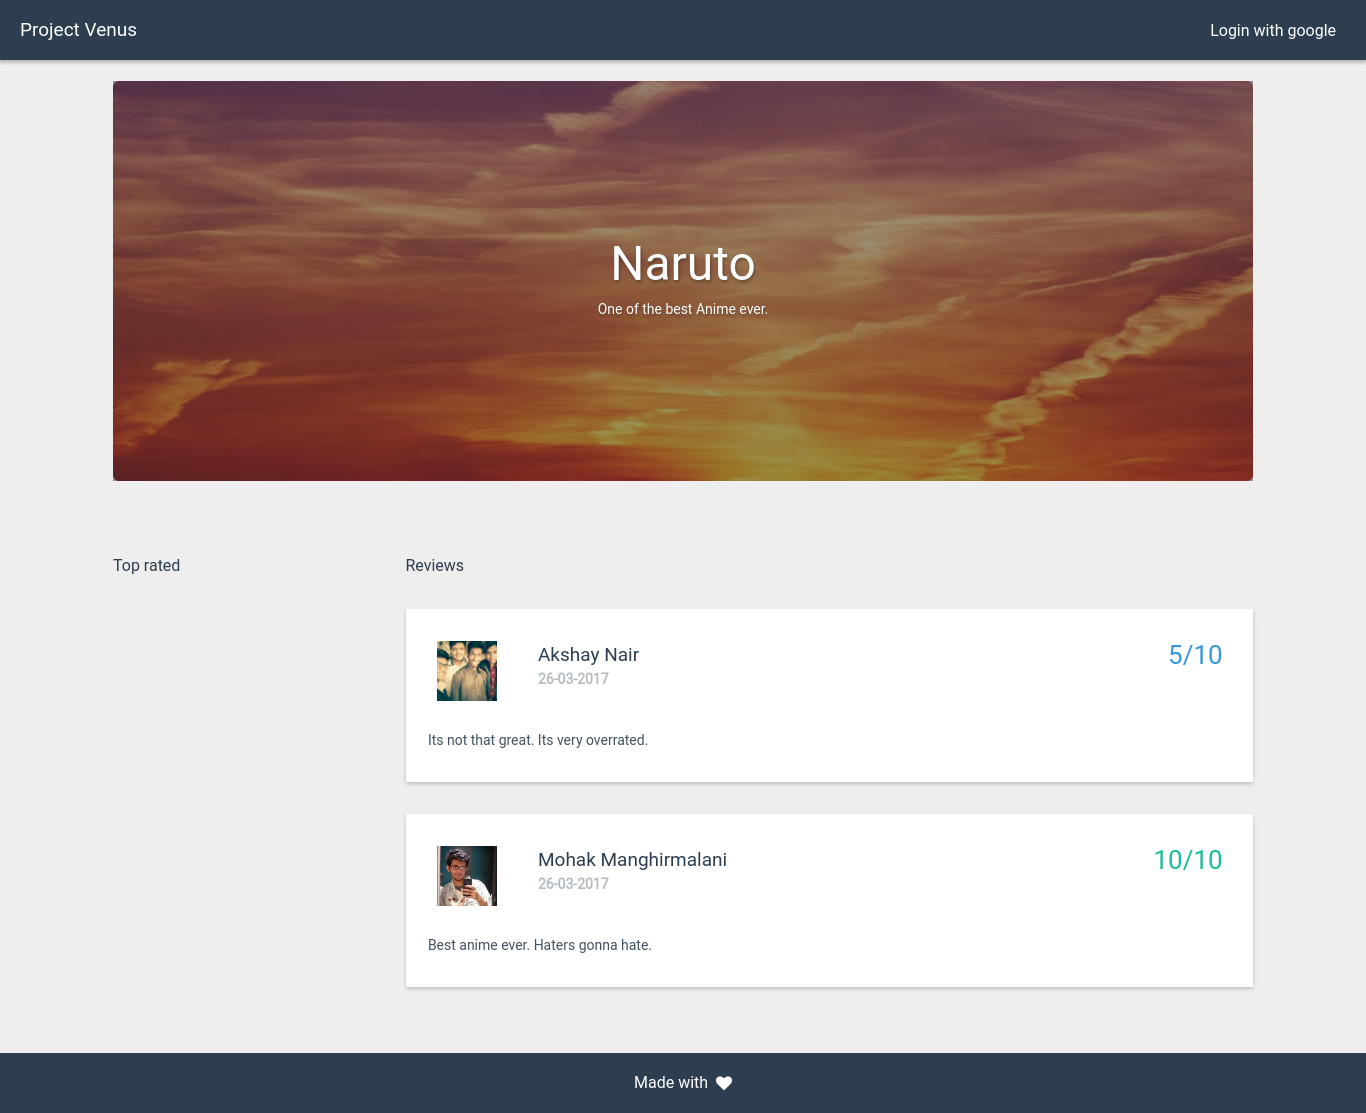The width and height of the screenshot is (1366, 1113).
Task: Click review text 'Best anime ever. Haters gonna hate.'
Action: [540, 945]
